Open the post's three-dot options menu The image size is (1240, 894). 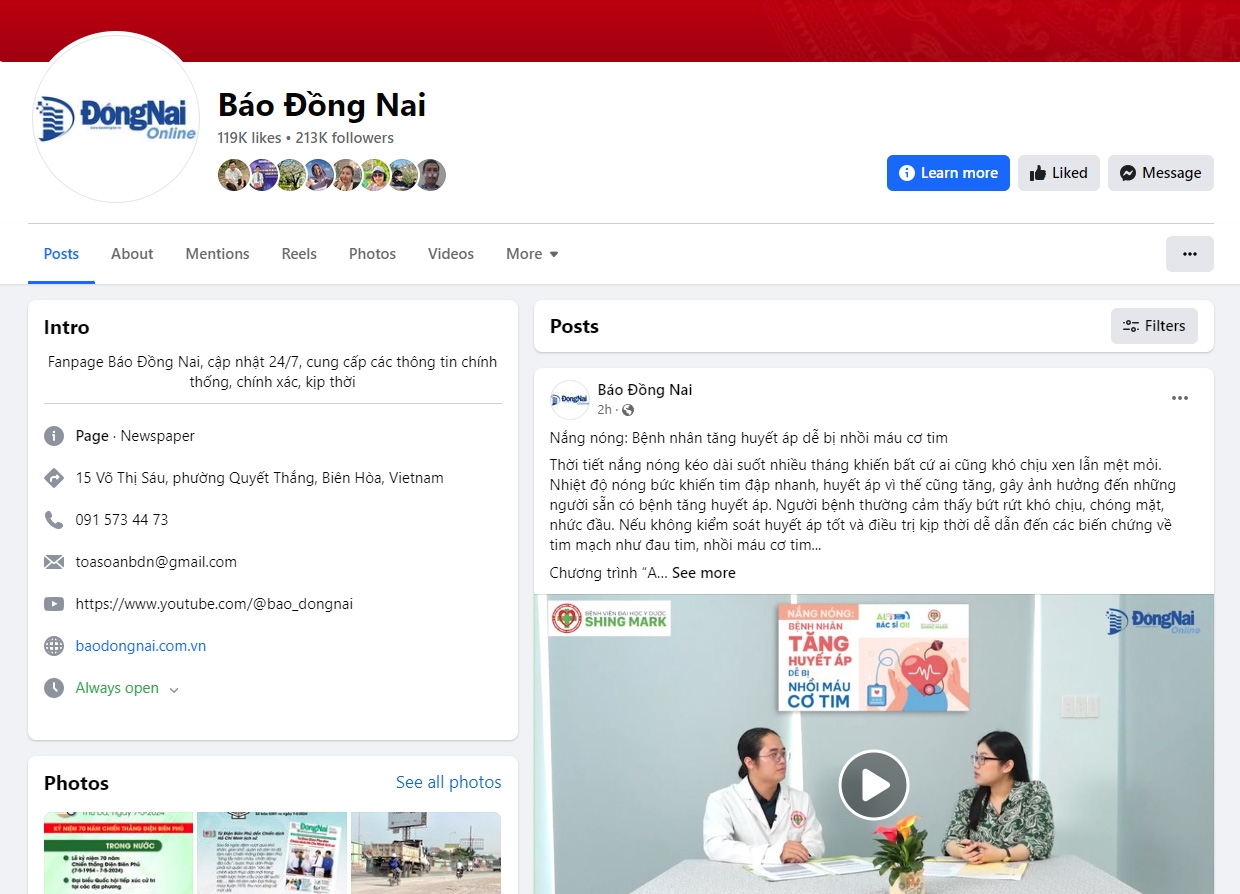click(x=1180, y=398)
